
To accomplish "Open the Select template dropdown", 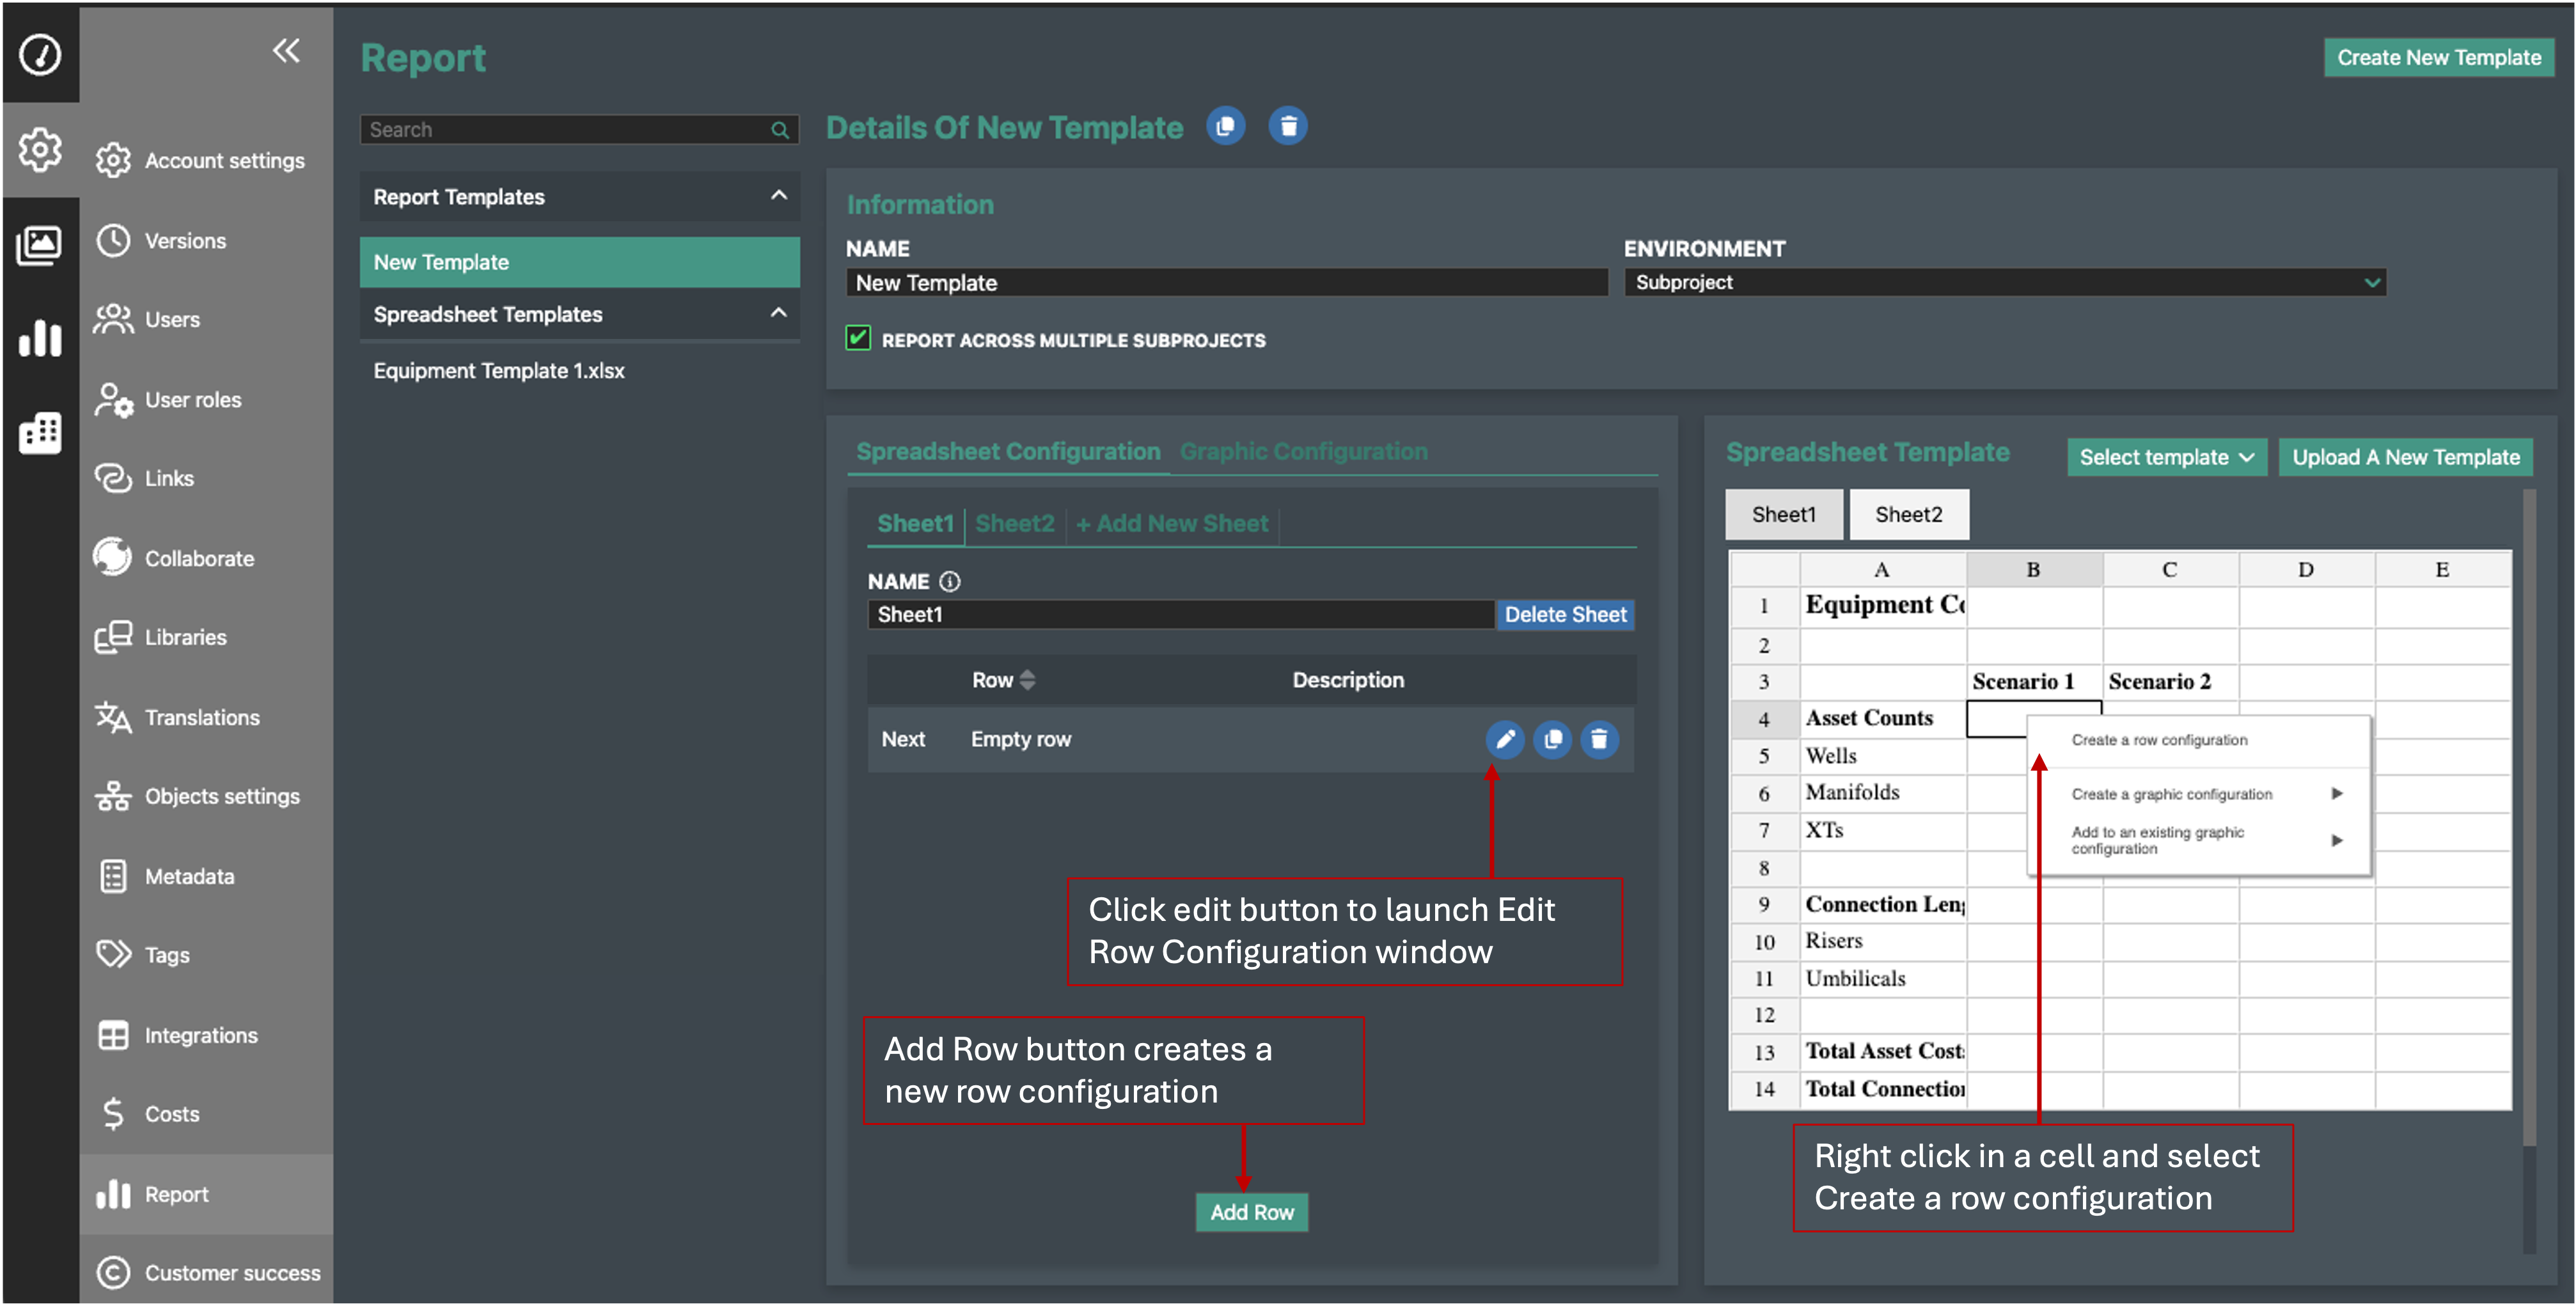I will pyautogui.click(x=2166, y=457).
